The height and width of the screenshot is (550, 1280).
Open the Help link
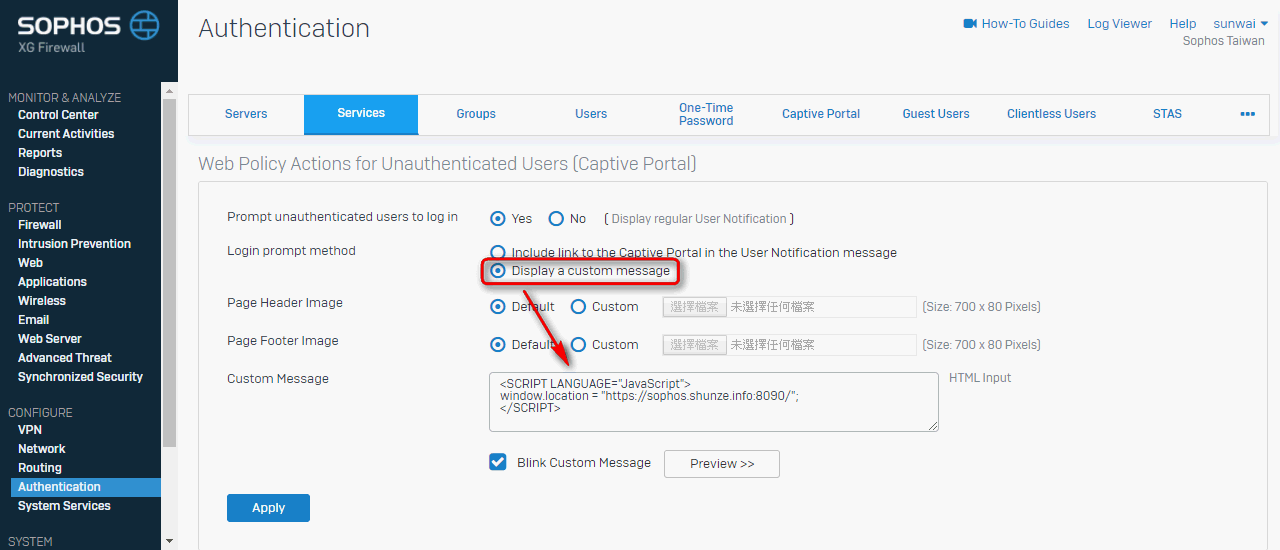pyautogui.click(x=1183, y=23)
